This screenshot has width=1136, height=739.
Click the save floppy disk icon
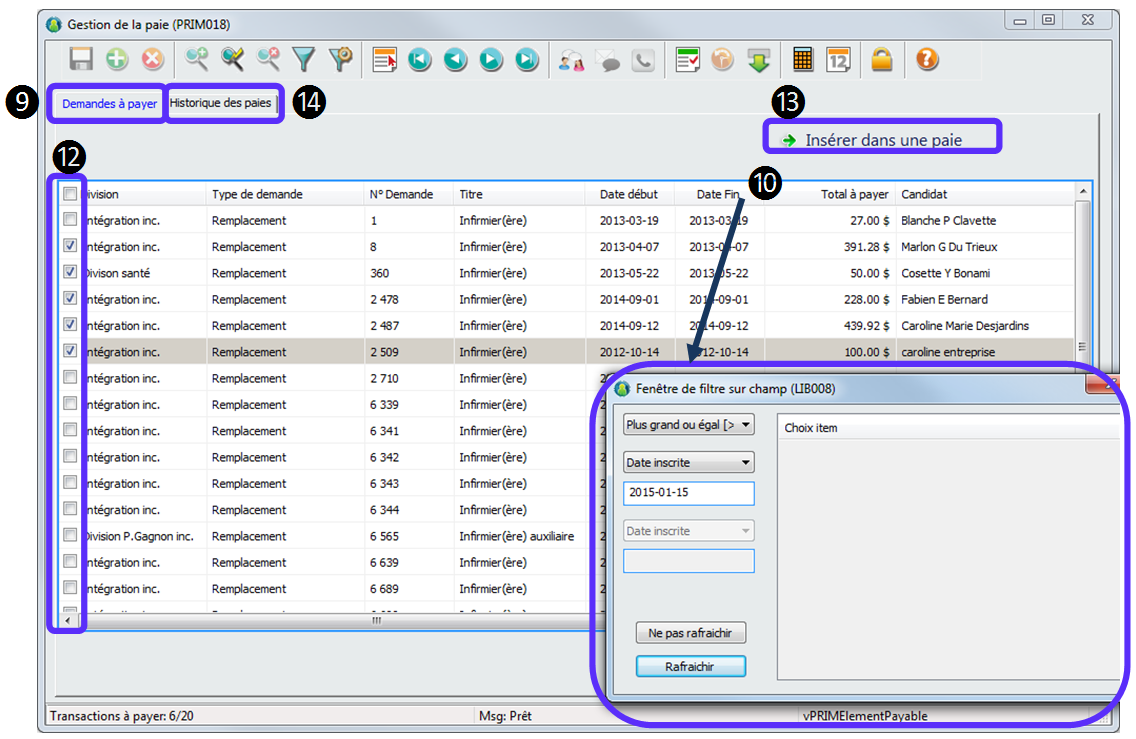81,60
